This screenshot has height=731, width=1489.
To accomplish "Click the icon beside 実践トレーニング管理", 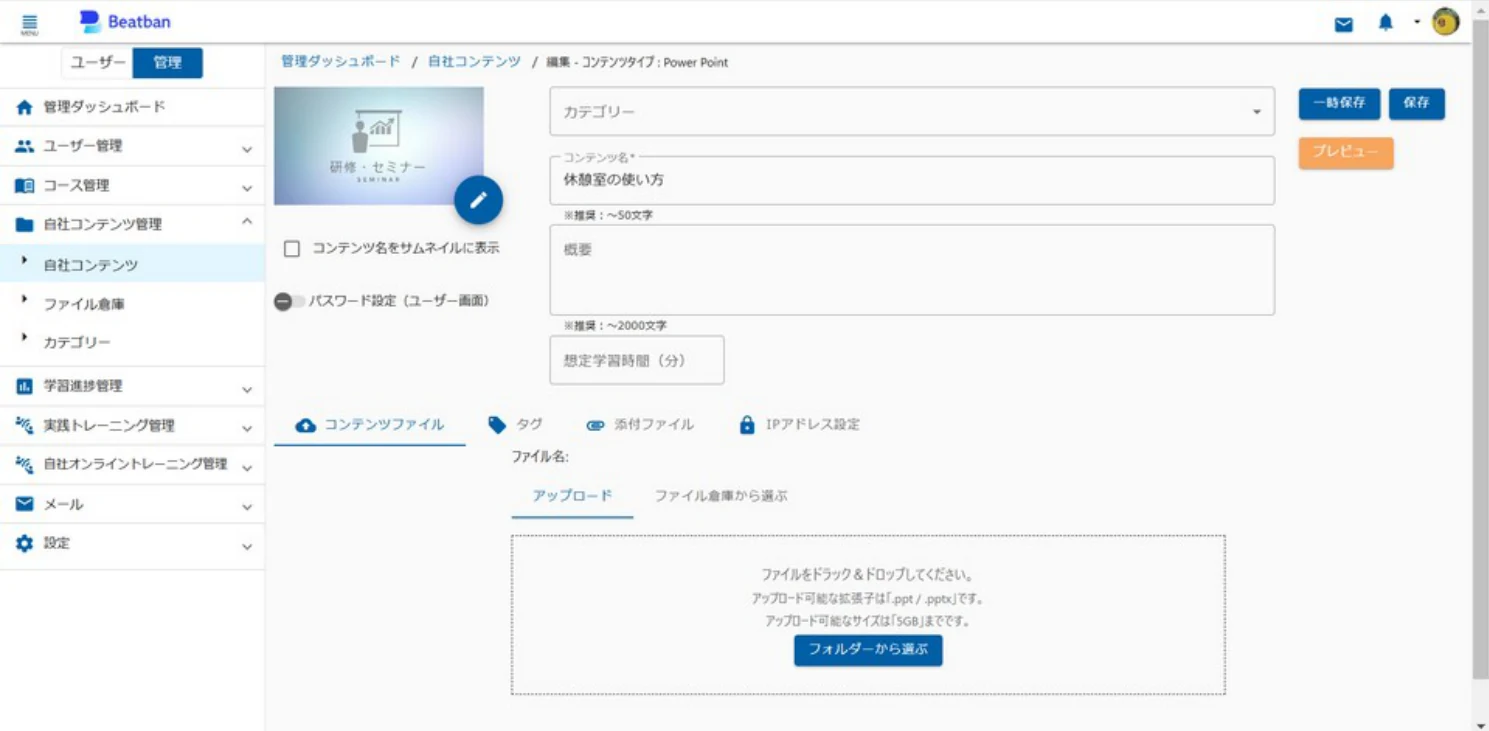I will click(25, 425).
